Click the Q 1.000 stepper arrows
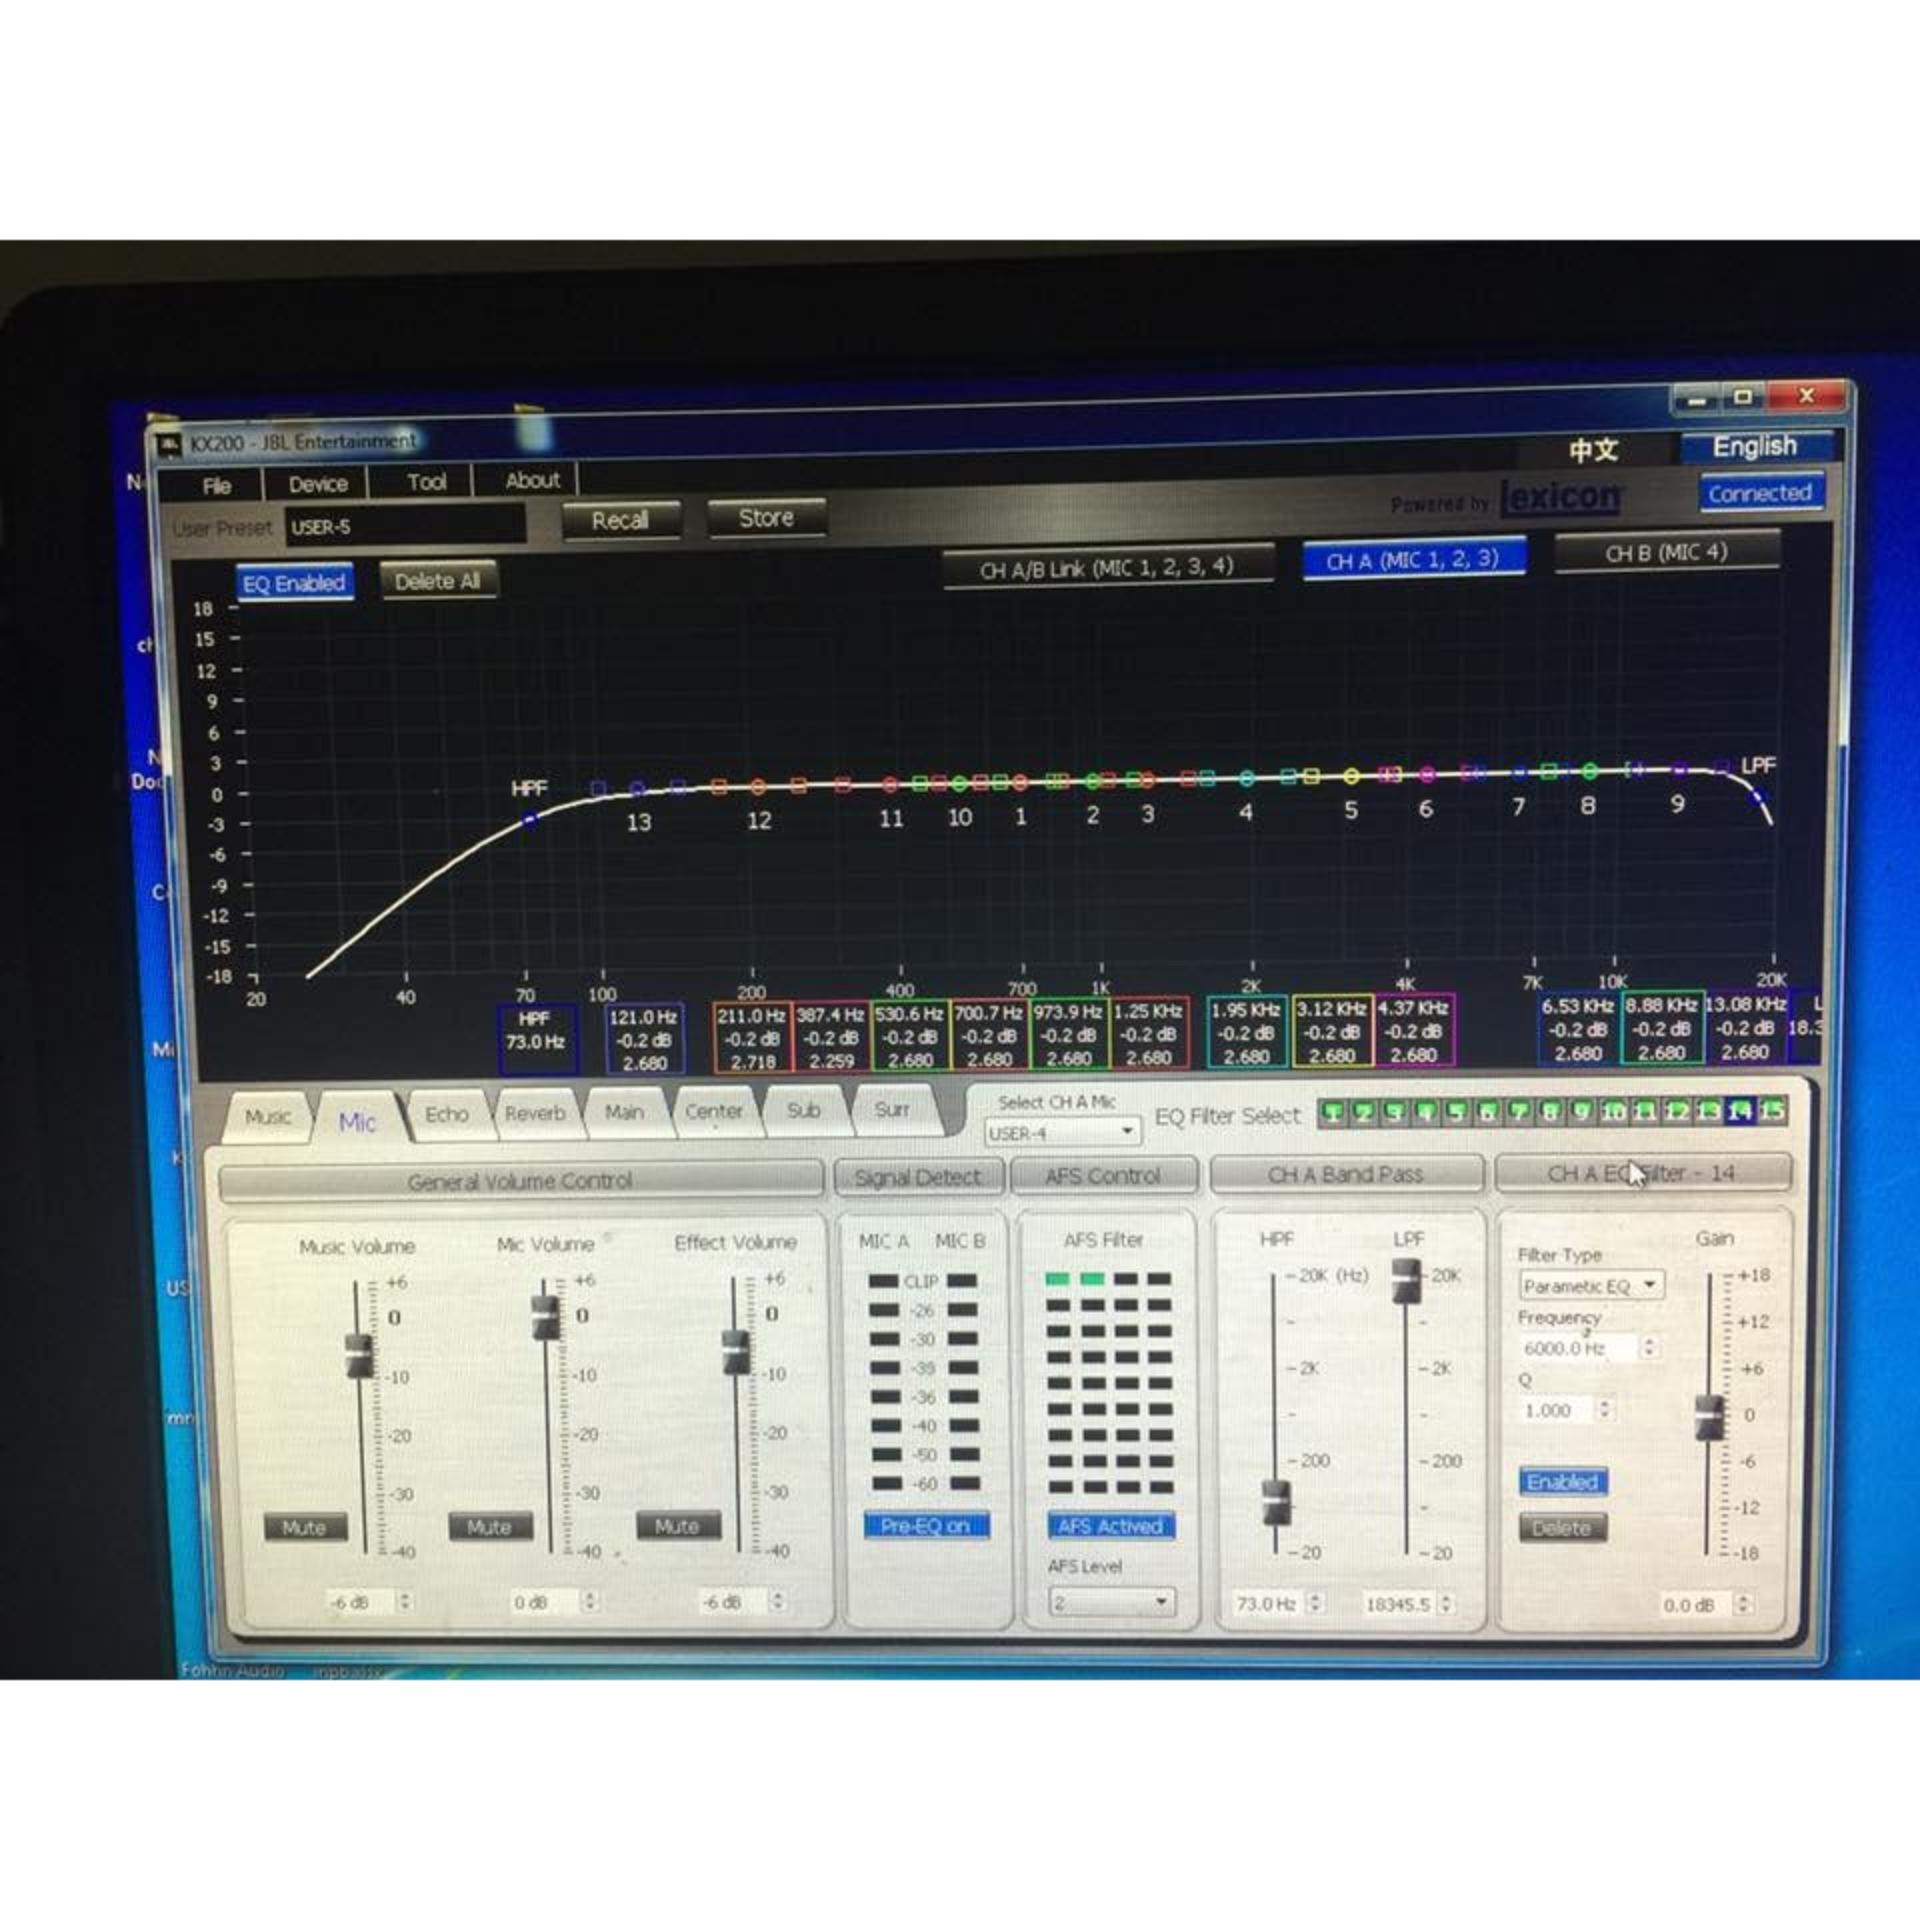 click(x=1604, y=1409)
